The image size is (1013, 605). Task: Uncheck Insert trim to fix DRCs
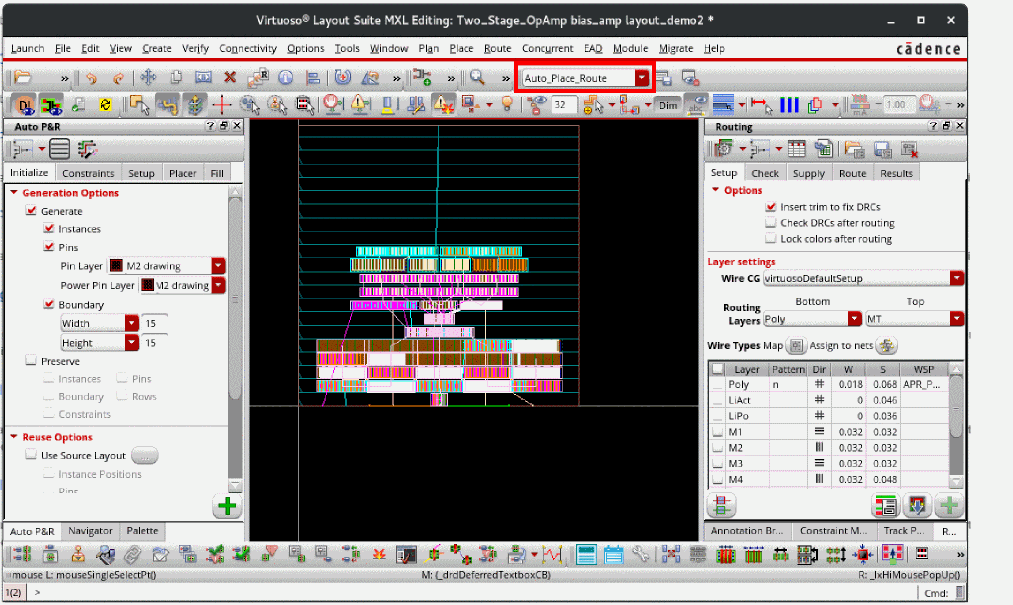[770, 207]
